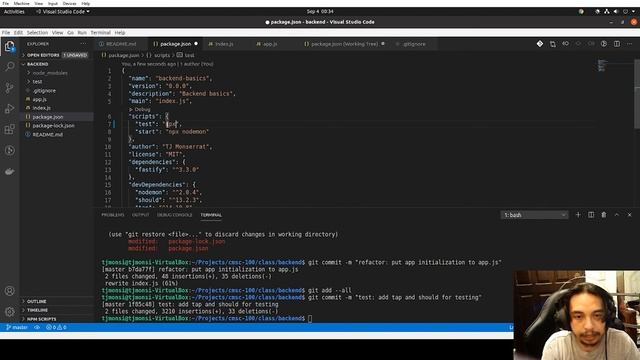Image resolution: width=640 pixels, height=360 pixels.
Task: Open the Explorer view in activity bar
Action: (9, 47)
